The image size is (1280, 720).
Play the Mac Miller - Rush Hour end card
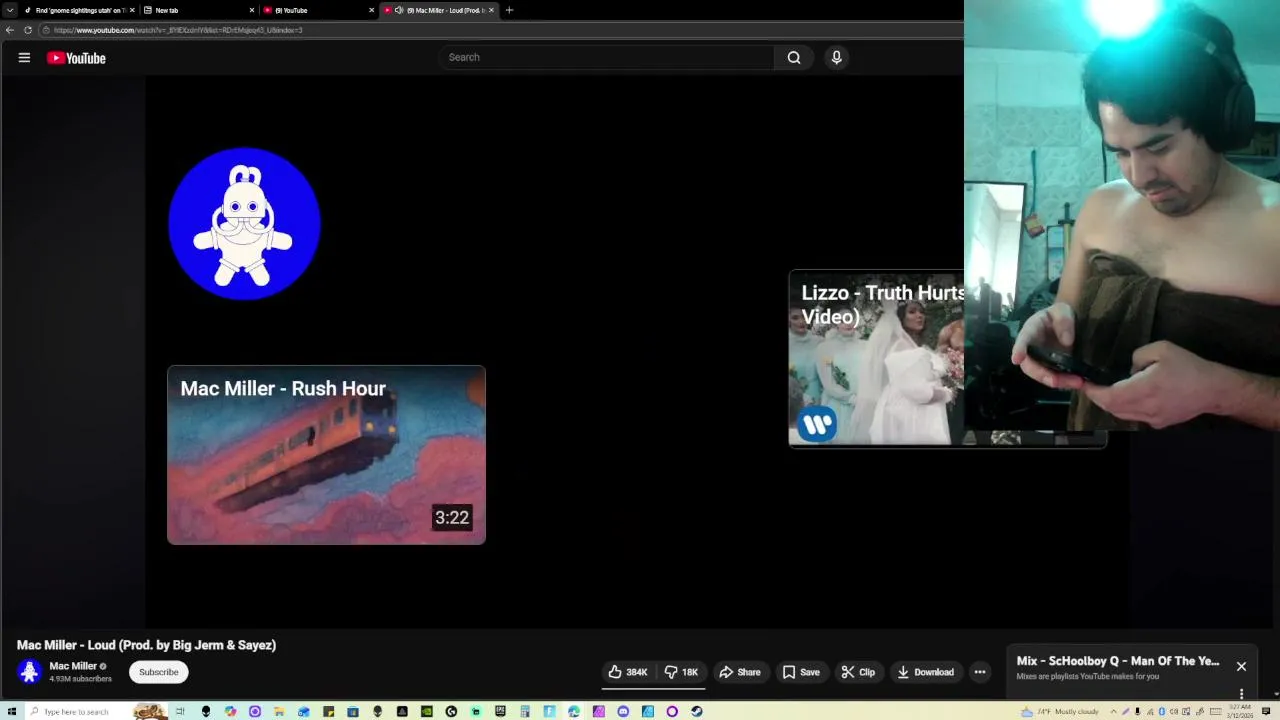[x=326, y=455]
